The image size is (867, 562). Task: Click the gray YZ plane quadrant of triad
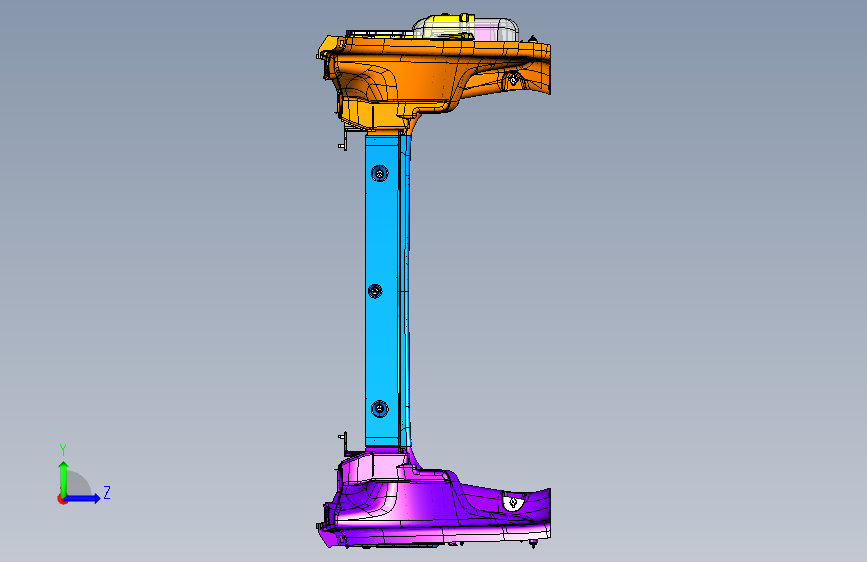(x=79, y=485)
